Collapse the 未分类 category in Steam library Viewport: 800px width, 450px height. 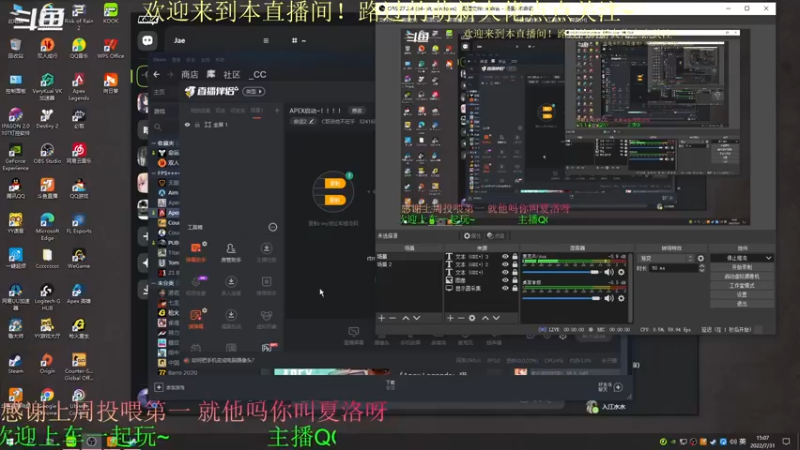click(x=154, y=283)
